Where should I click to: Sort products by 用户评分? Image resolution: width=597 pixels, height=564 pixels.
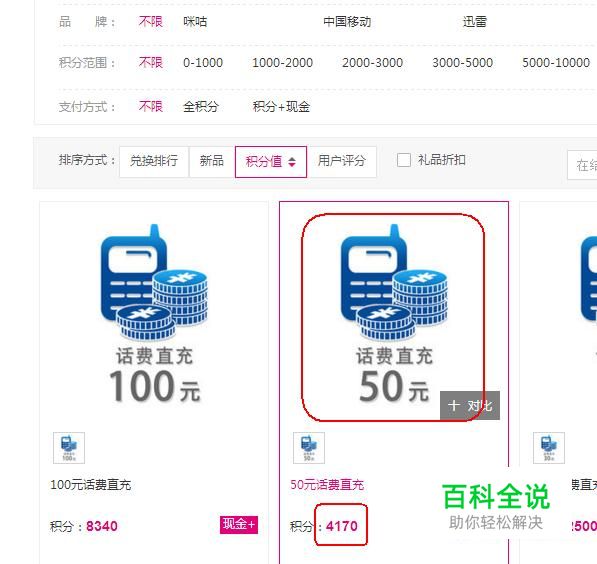click(342, 162)
